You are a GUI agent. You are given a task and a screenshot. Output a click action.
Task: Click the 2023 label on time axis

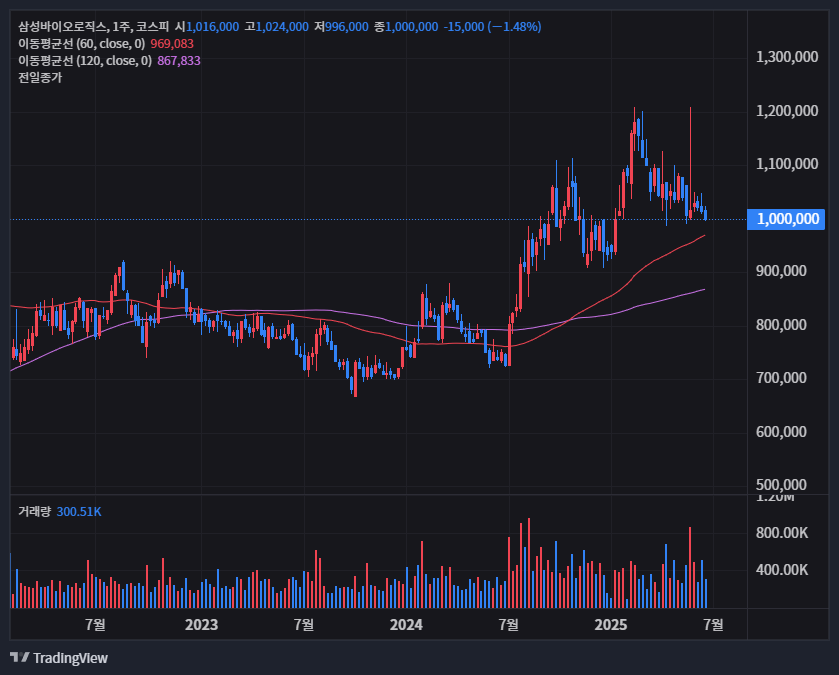pos(201,625)
